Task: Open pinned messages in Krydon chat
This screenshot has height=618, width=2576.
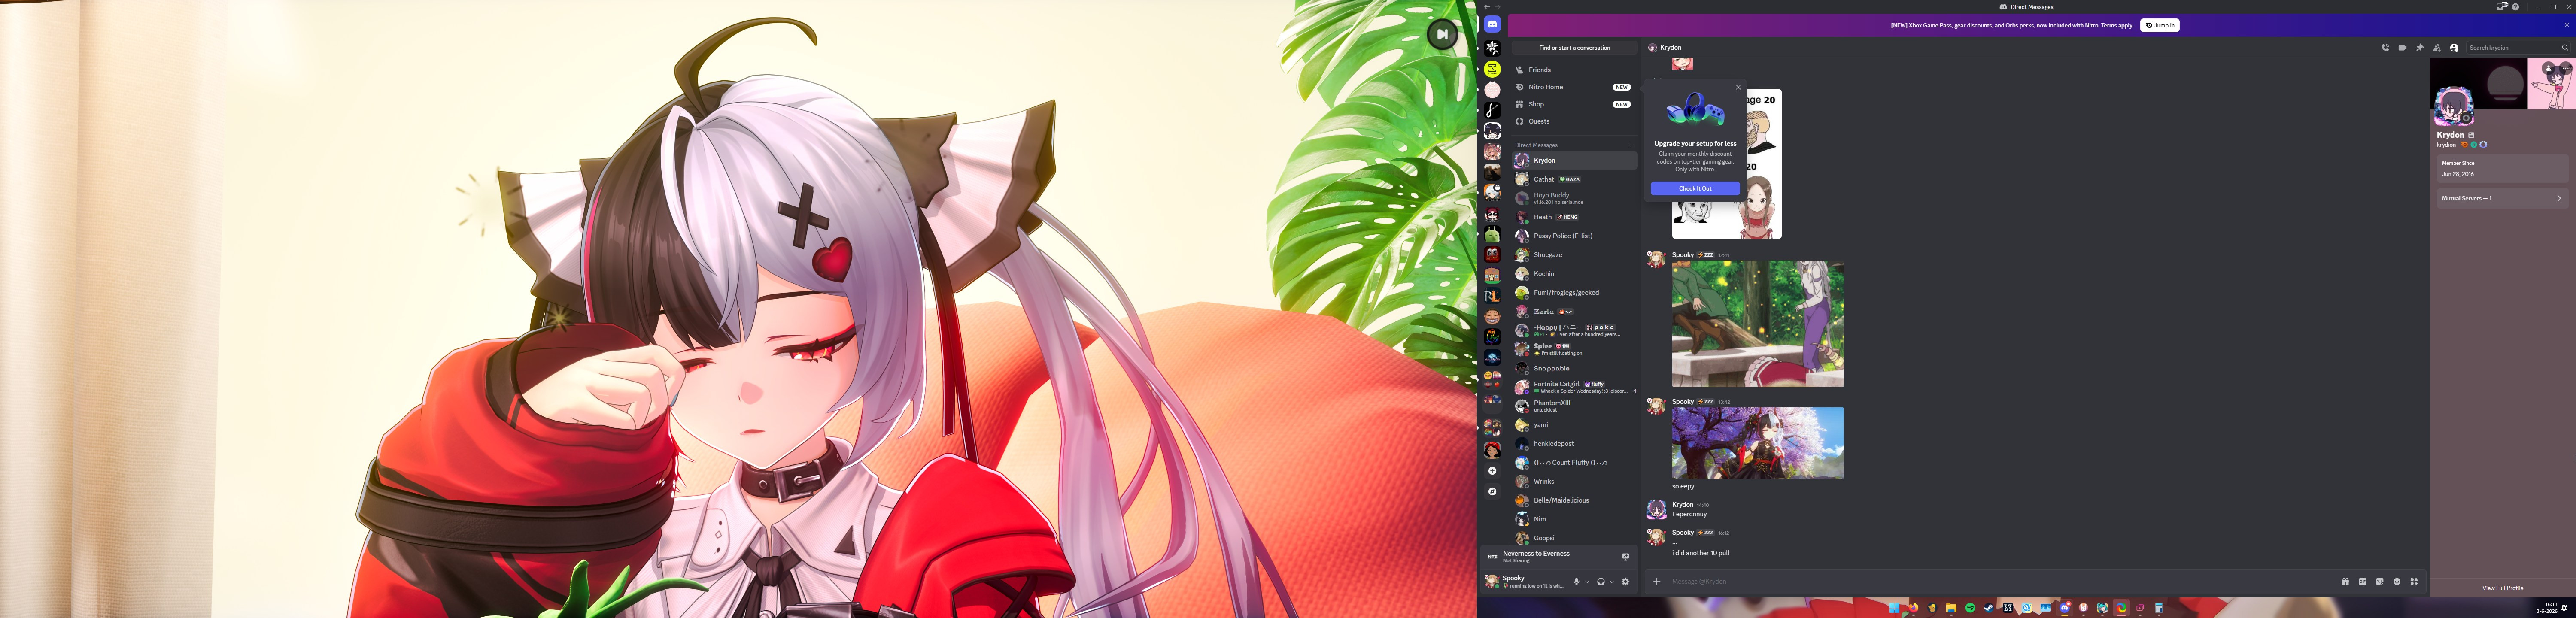Action: tap(2420, 48)
